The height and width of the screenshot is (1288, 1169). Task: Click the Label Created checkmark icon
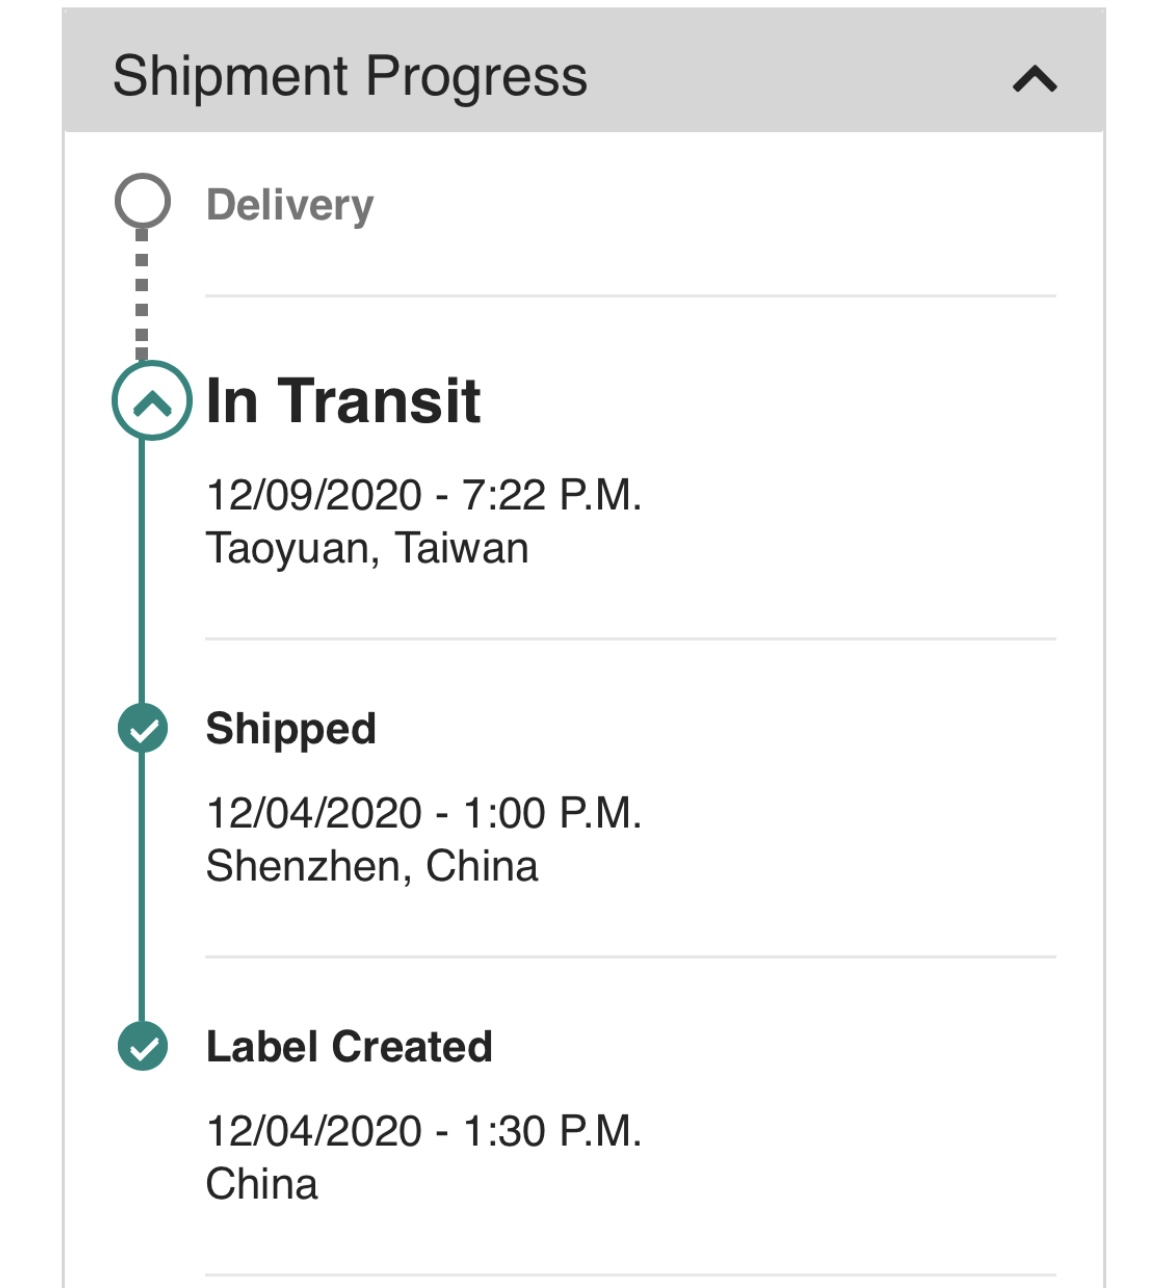point(143,1046)
